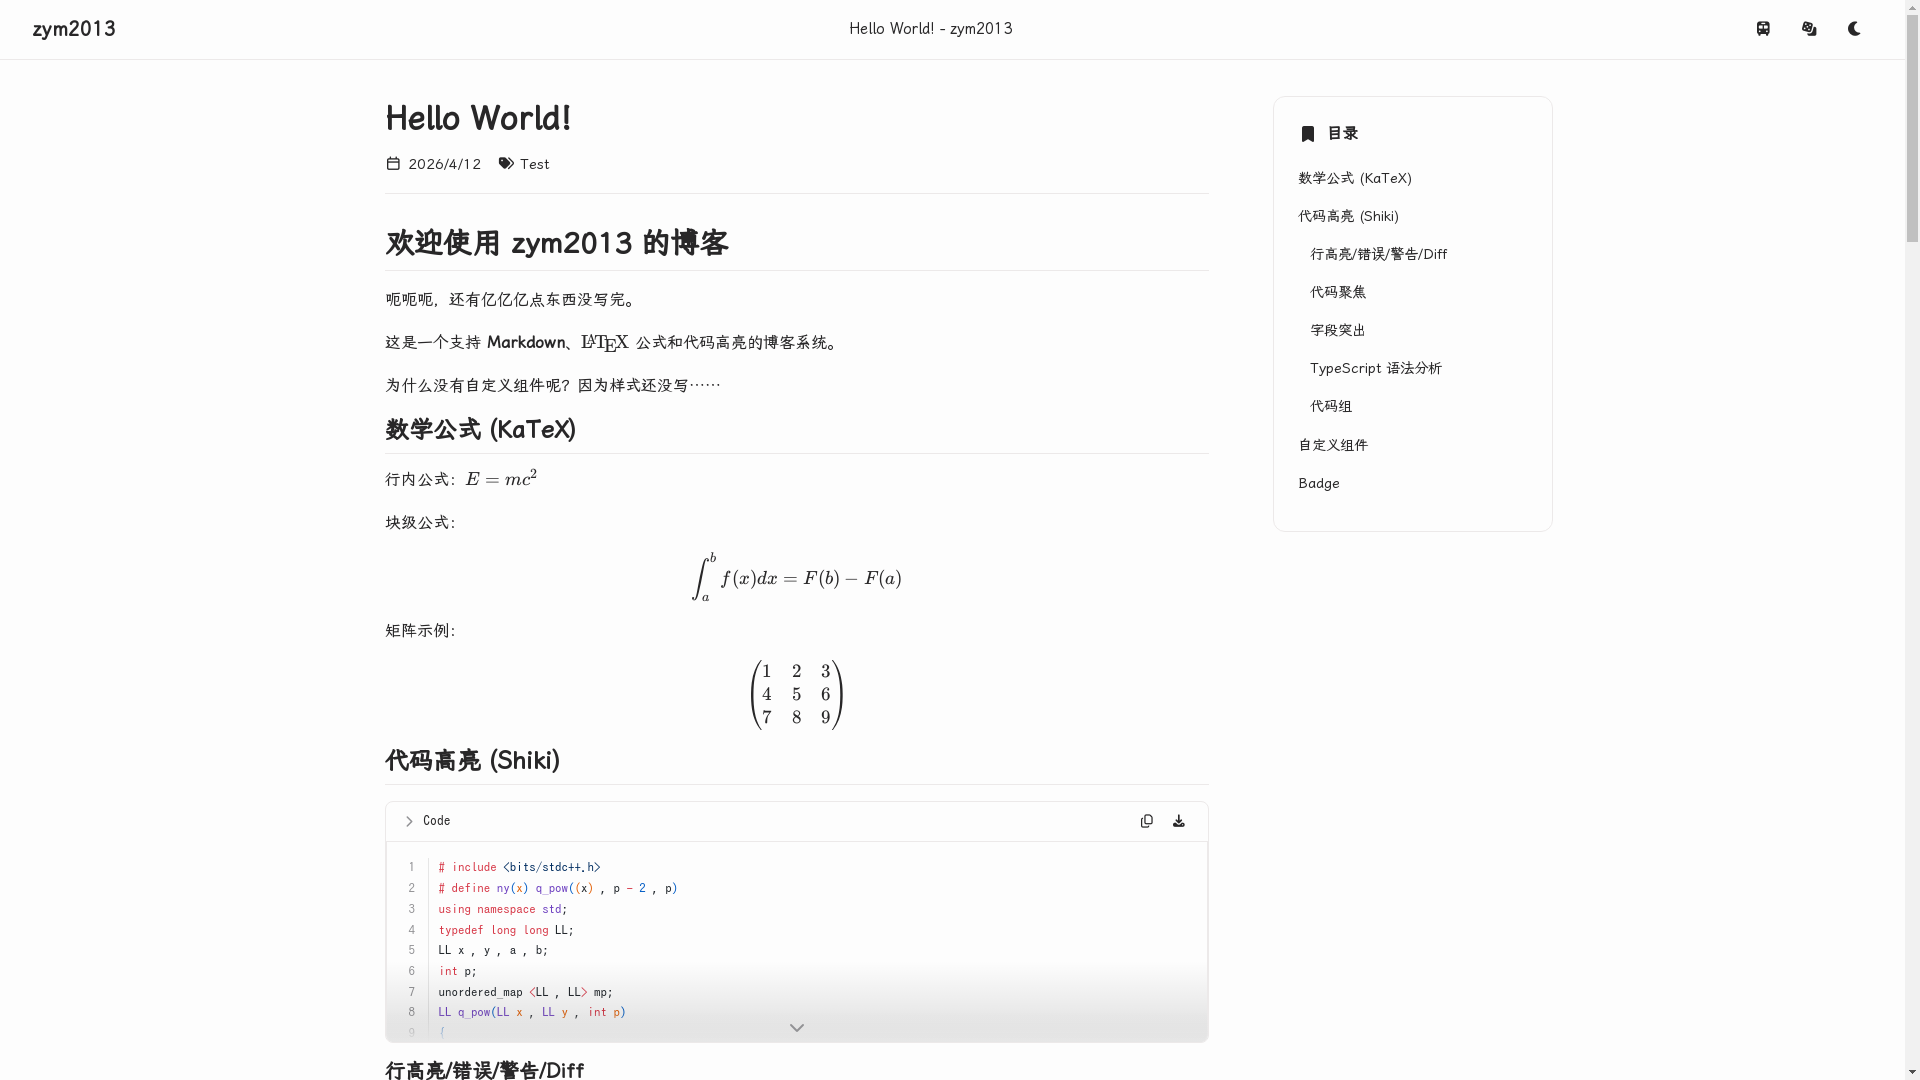Viewport: 1920px width, 1080px height.
Task: Click the LaTeX logo in the paragraph
Action: (x=605, y=343)
